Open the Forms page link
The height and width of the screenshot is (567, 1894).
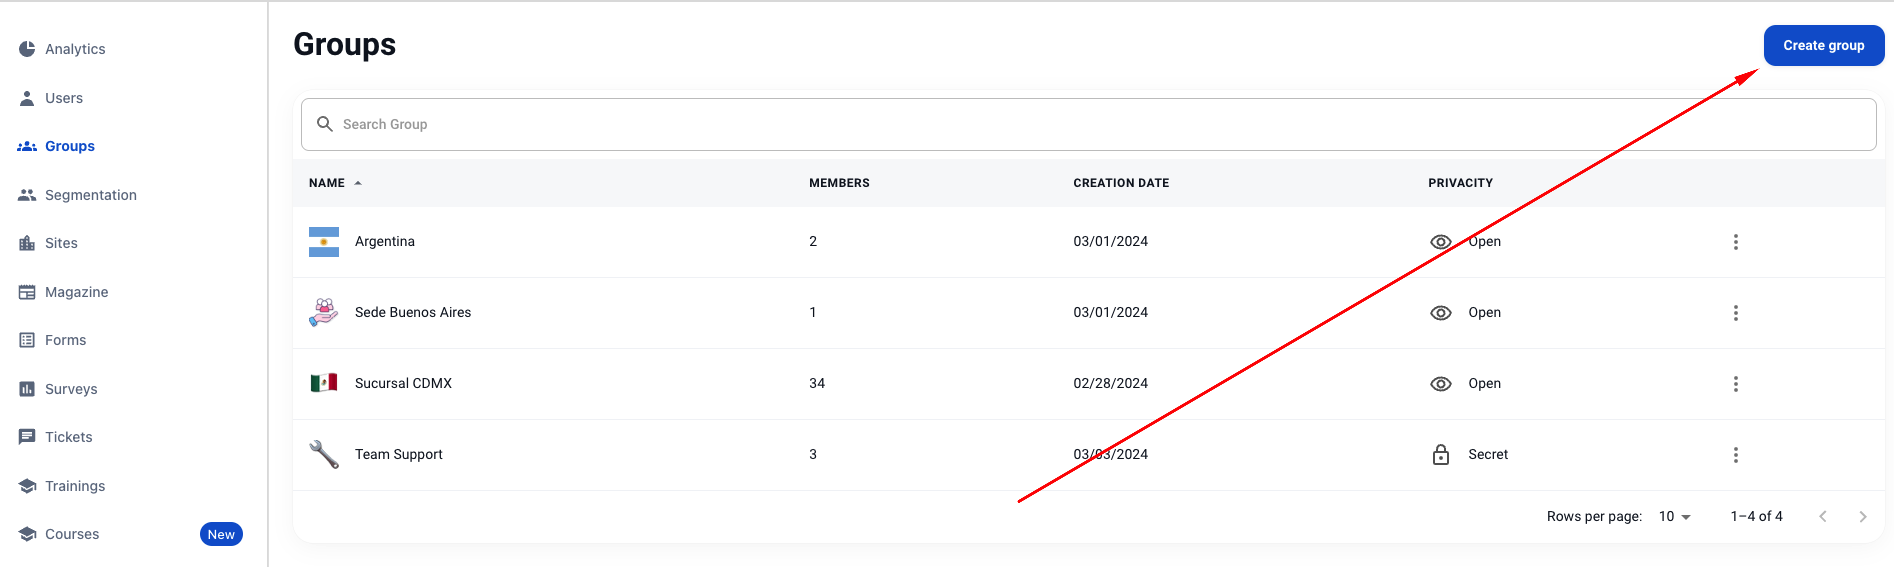pos(65,340)
